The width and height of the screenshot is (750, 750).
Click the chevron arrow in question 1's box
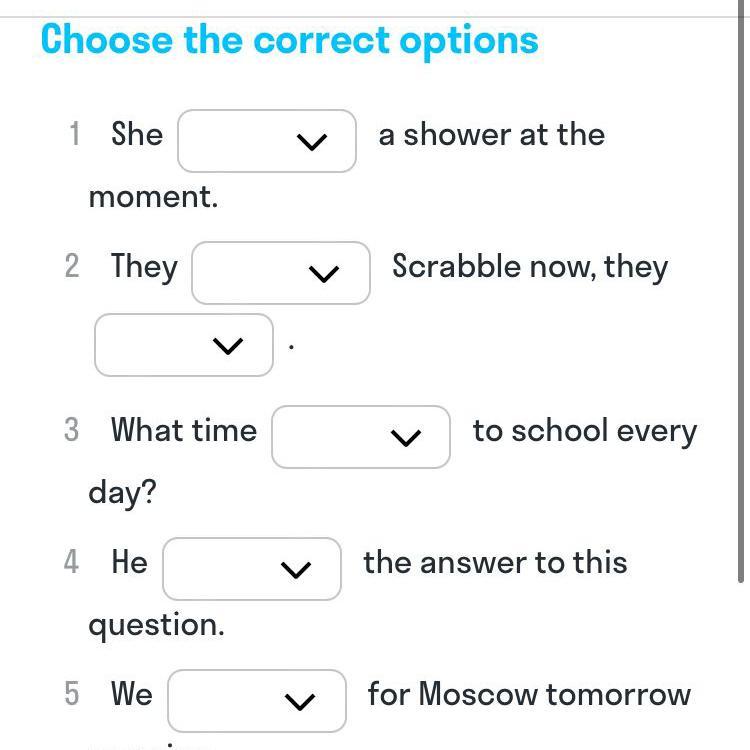pos(313,143)
